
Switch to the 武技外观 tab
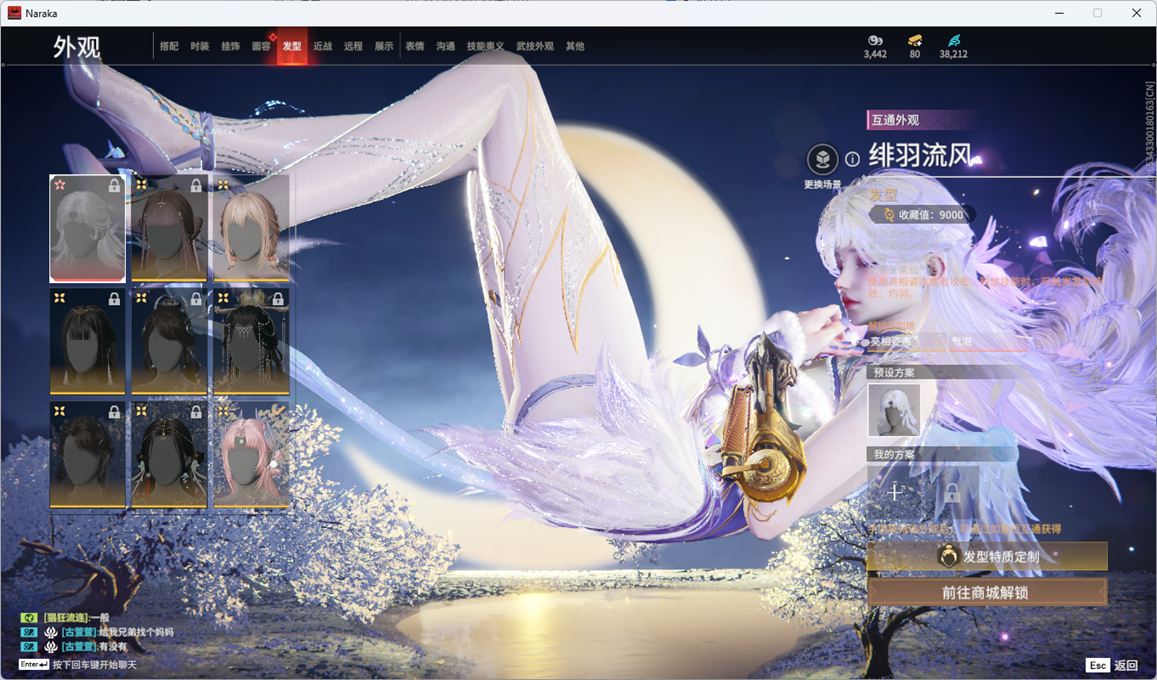(535, 46)
